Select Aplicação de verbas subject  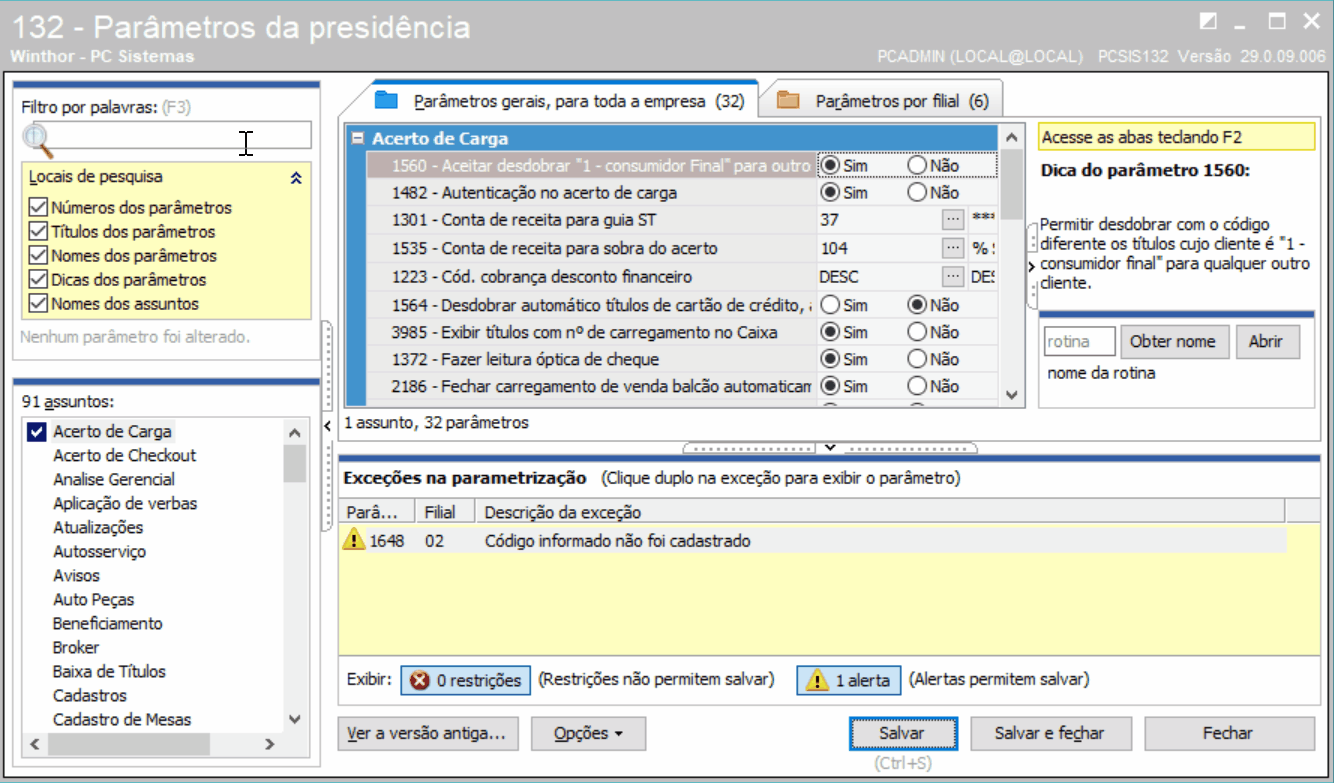(125, 503)
